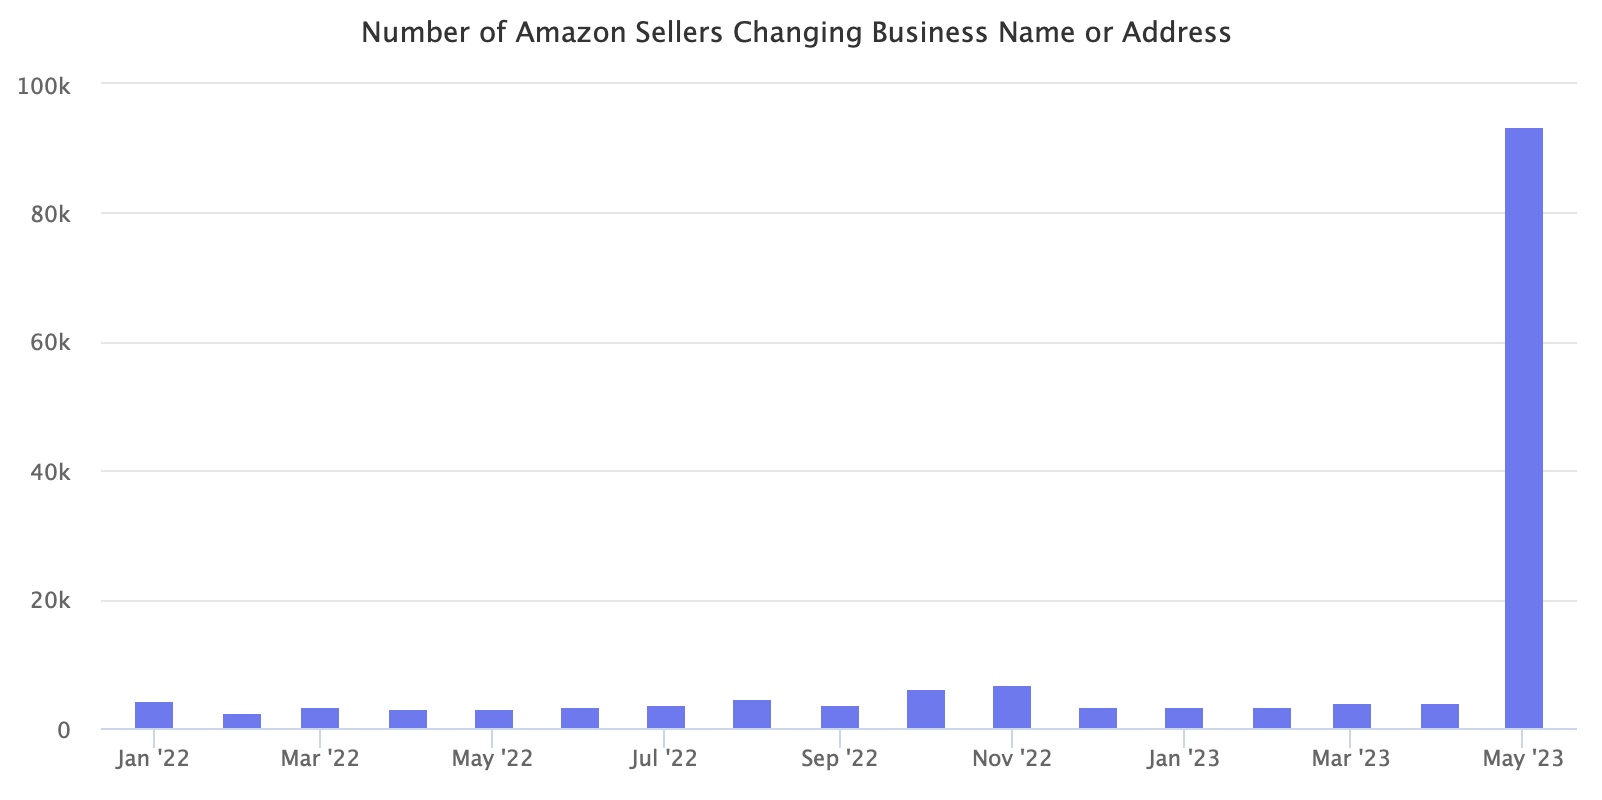Click the chart title text
Screen dimensions: 1602x800
(x=796, y=33)
